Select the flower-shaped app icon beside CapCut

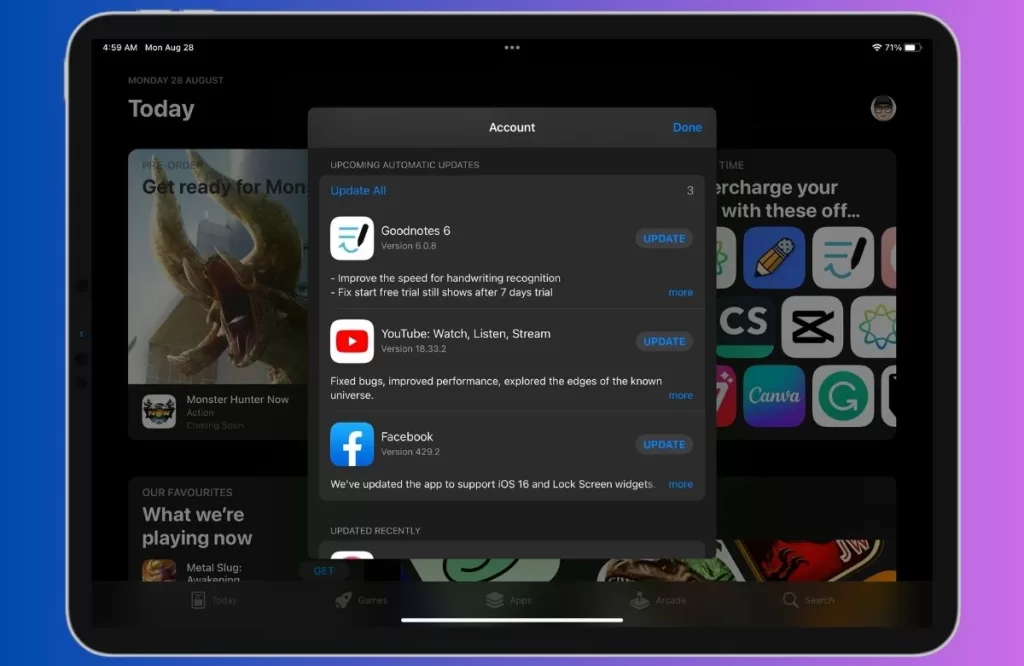tap(874, 327)
